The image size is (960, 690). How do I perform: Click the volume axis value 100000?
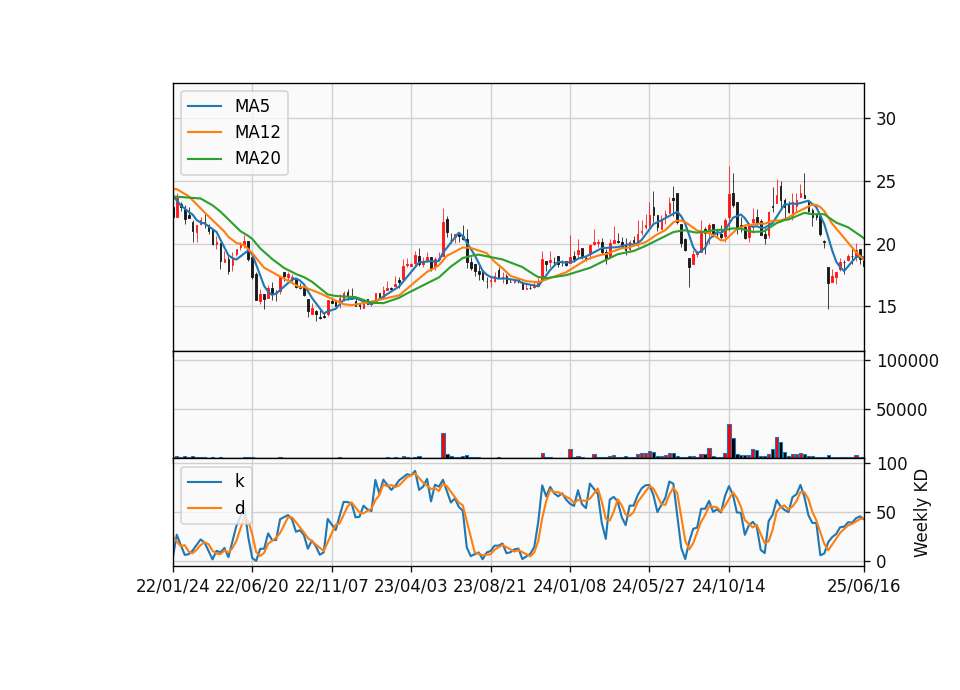click(907, 361)
